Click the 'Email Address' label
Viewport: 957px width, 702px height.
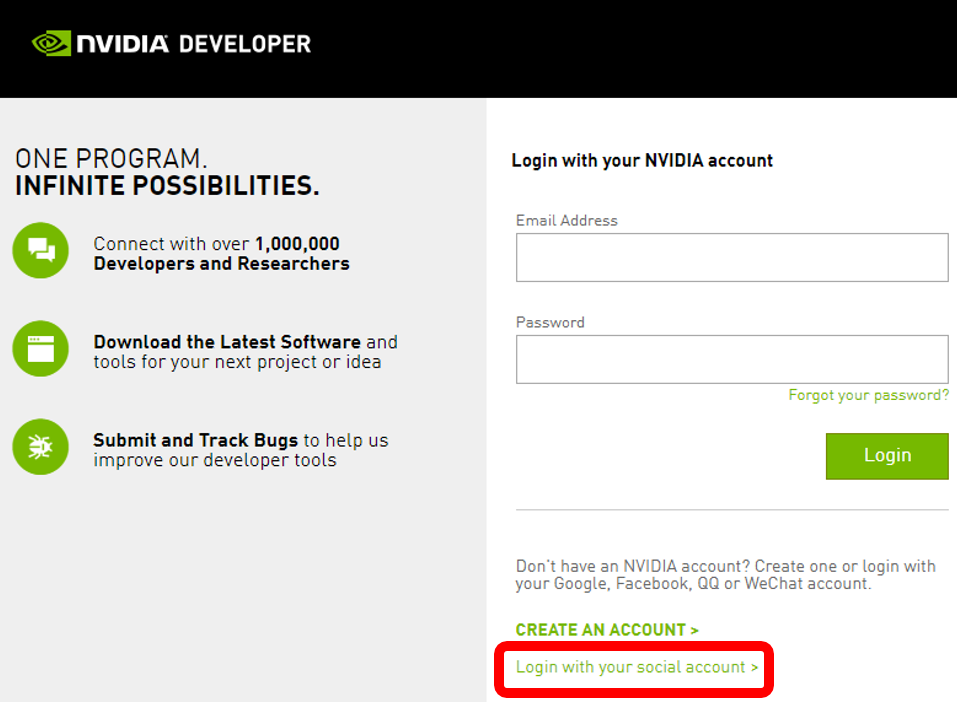(566, 220)
